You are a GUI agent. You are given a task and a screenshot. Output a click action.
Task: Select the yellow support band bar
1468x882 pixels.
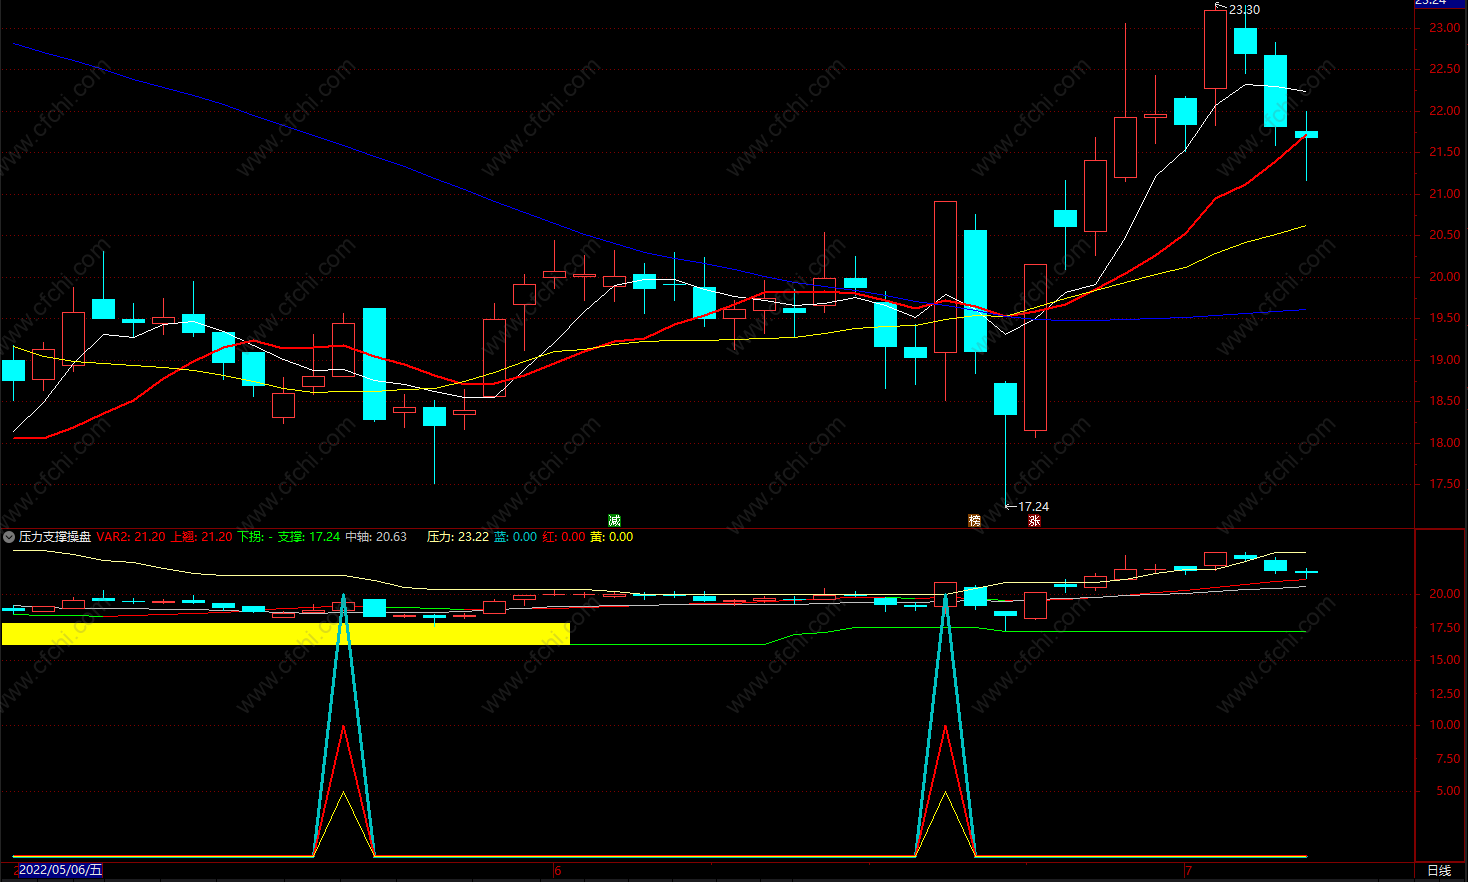click(x=286, y=634)
